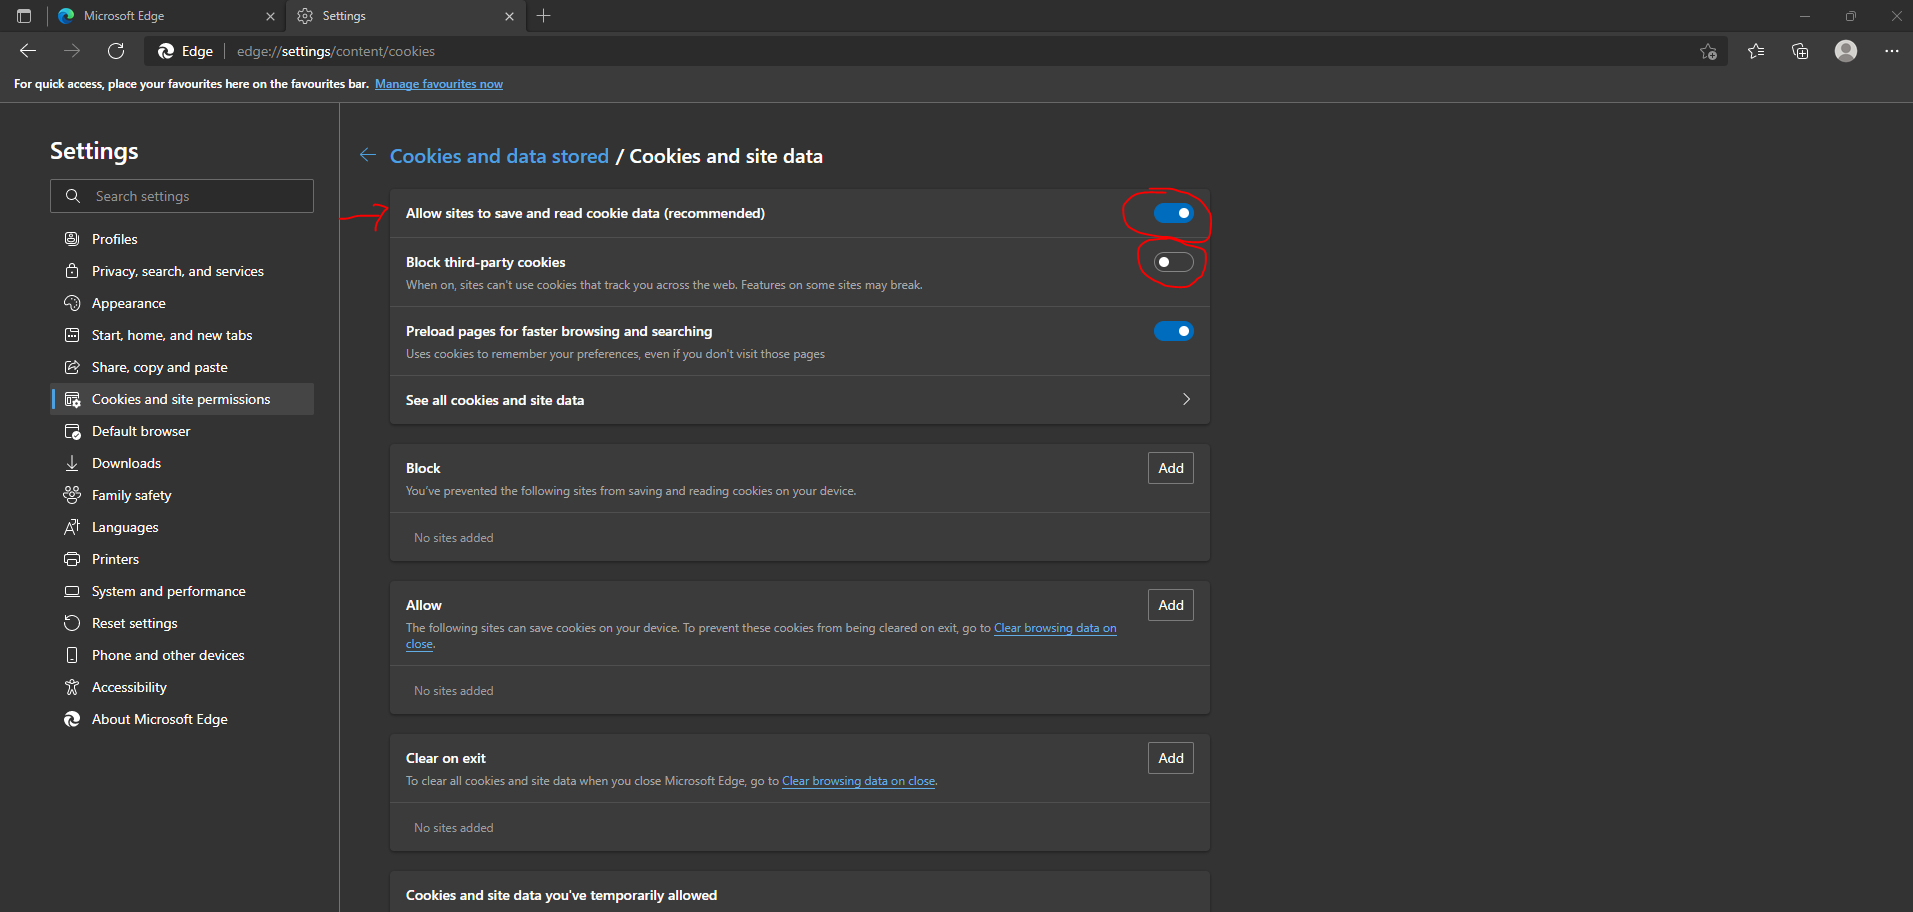Screen dimensions: 1913x912
Task: Add a site to Allow list
Action: tap(1170, 605)
